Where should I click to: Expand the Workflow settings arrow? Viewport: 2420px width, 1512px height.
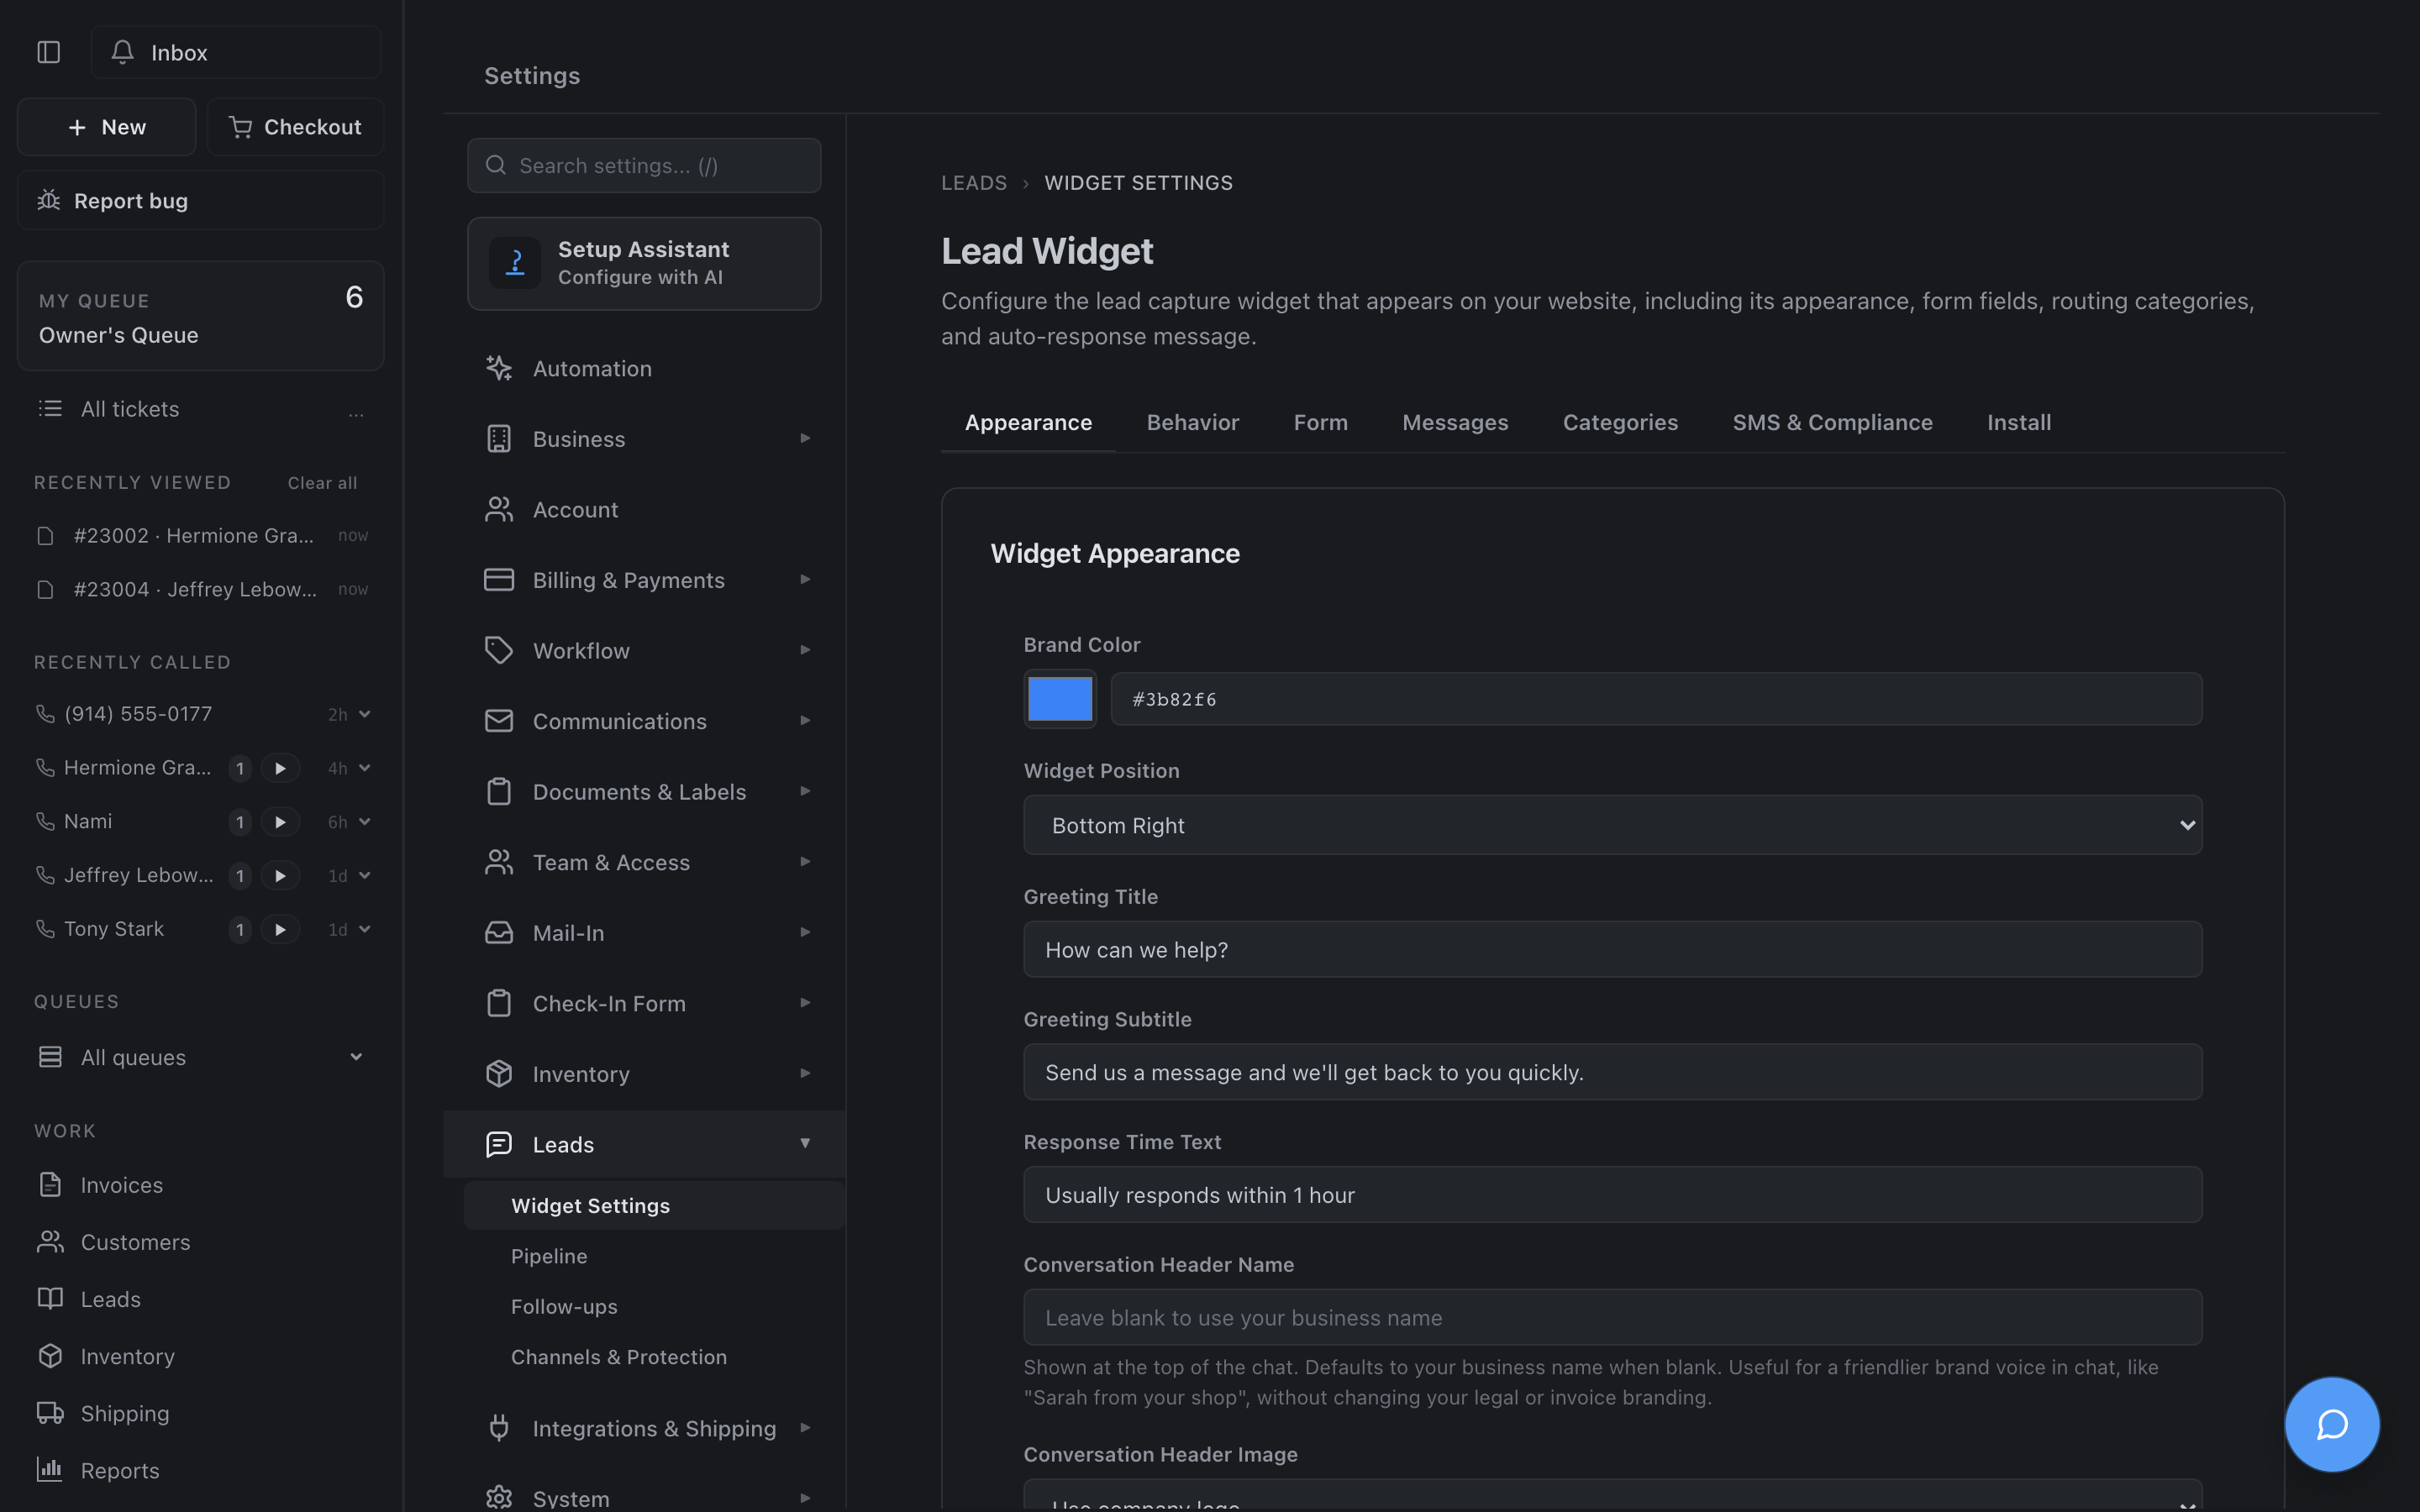pos(805,650)
